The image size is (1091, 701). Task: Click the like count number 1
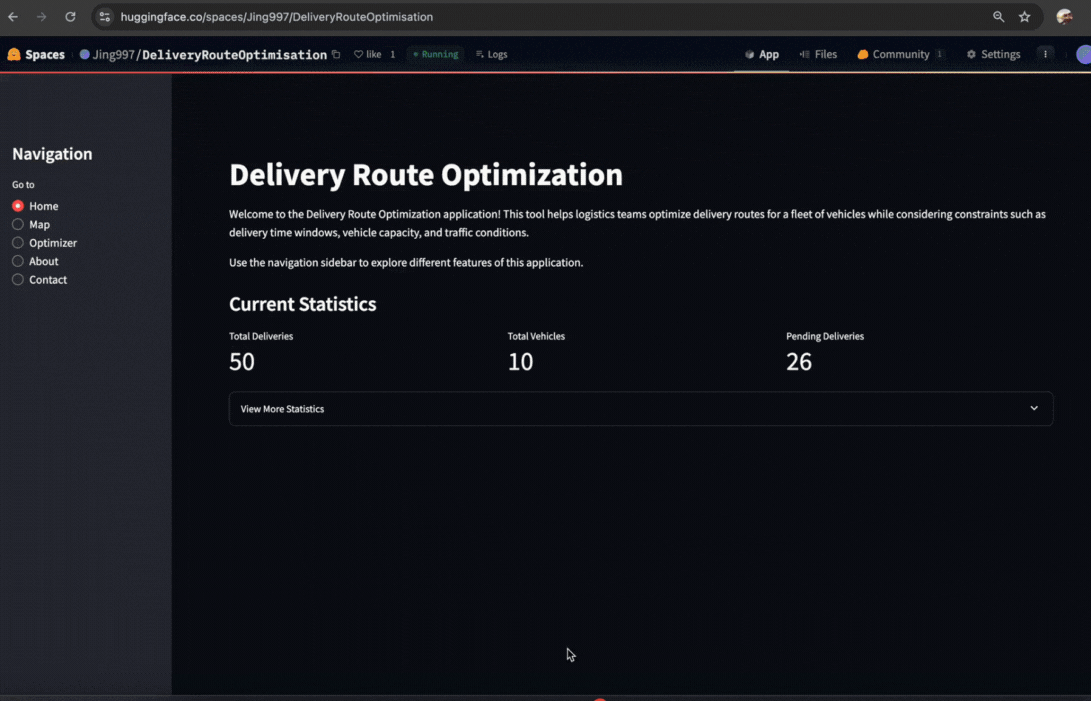[x=392, y=54]
